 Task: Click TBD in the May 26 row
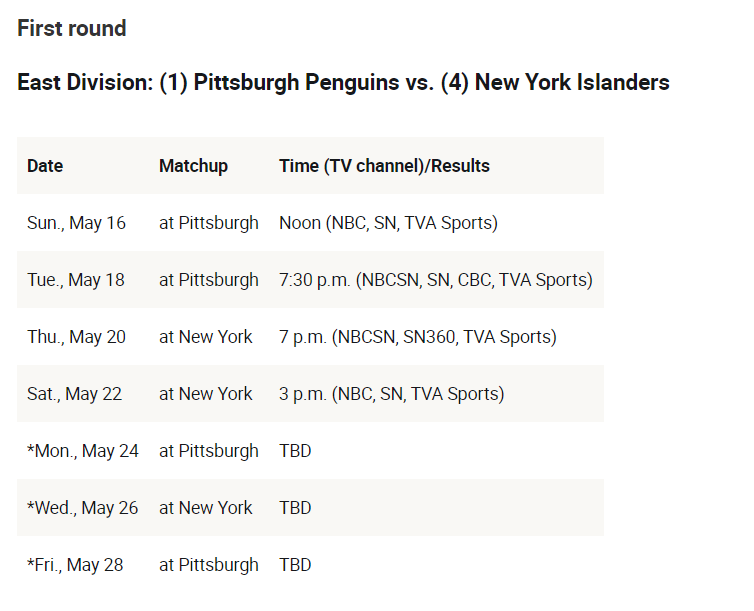coord(295,508)
